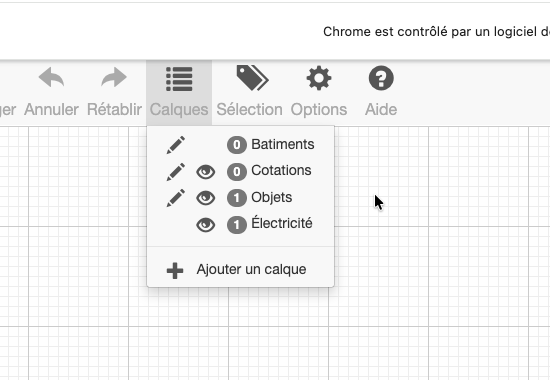Click the pencil icon for Objets layer
Image resolution: width=550 pixels, height=380 pixels.
coord(176,198)
